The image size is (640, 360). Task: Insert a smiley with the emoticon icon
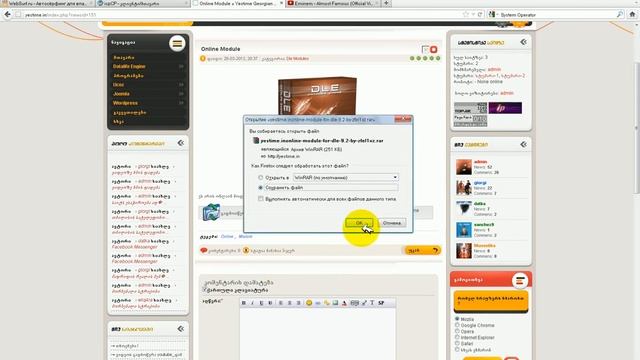309,303
